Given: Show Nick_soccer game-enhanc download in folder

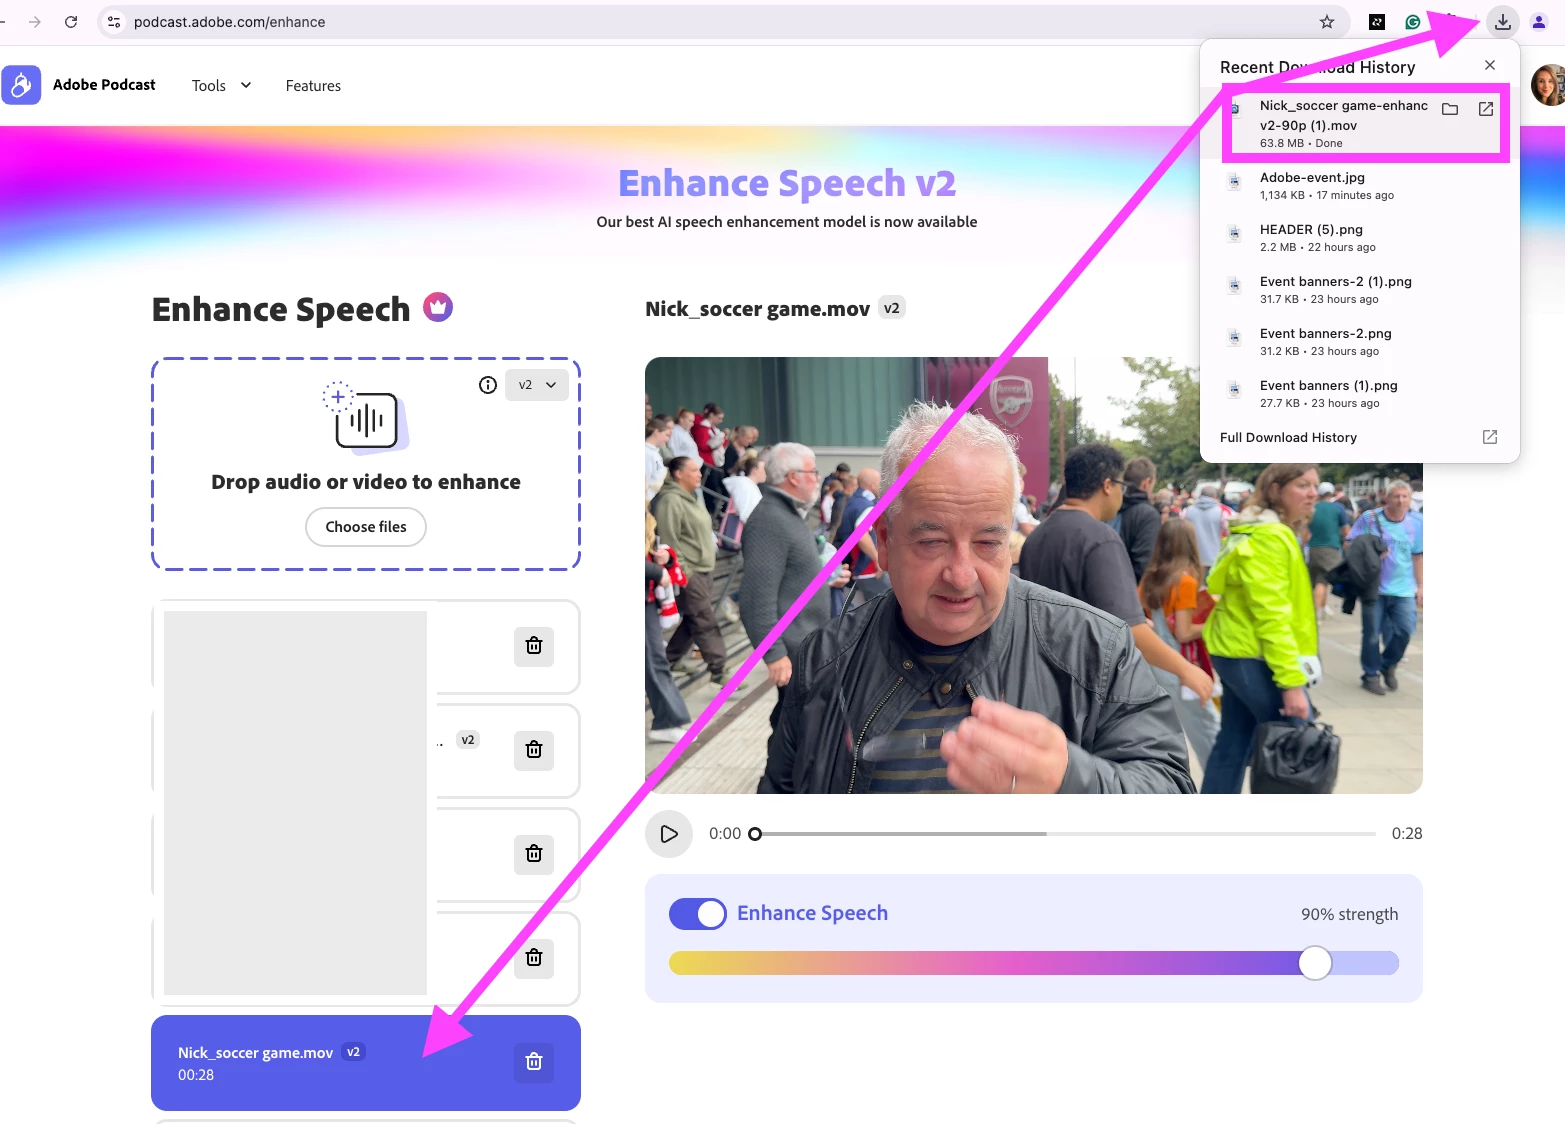Looking at the screenshot, I should 1450,109.
